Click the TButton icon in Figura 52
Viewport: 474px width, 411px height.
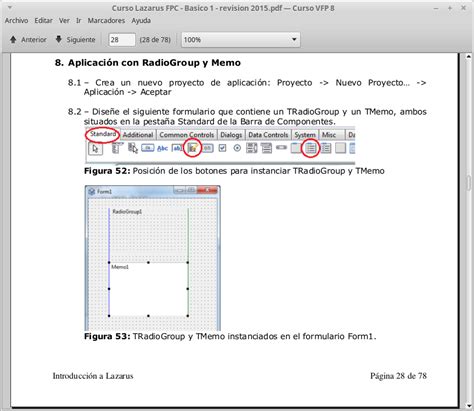148,148
